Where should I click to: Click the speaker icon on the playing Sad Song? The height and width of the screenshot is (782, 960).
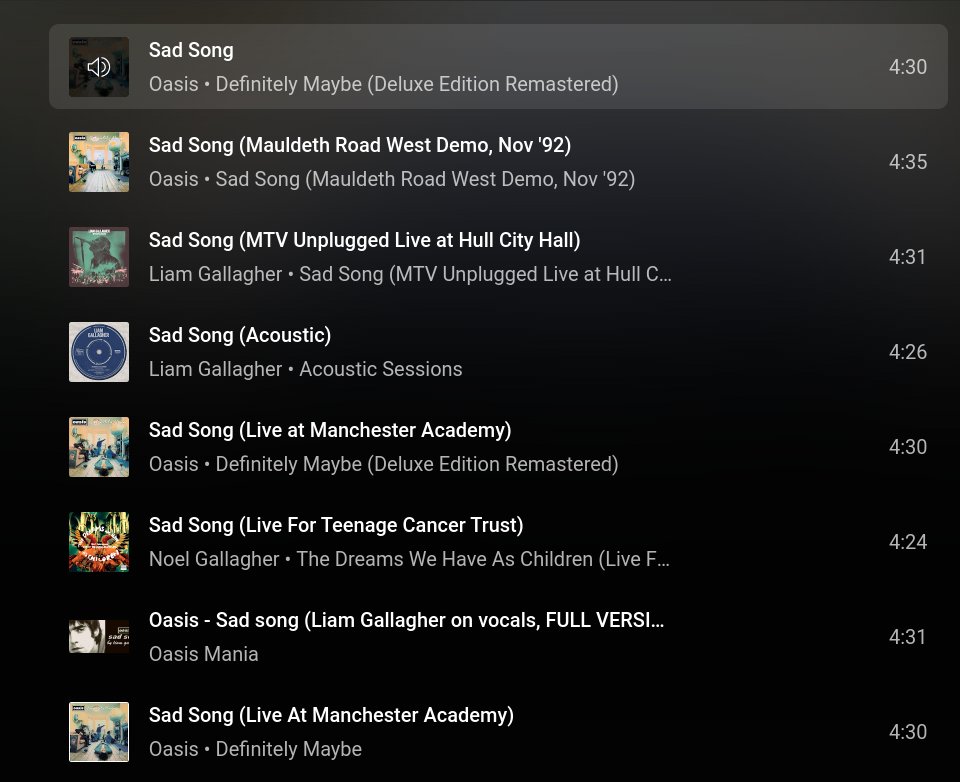point(99,67)
